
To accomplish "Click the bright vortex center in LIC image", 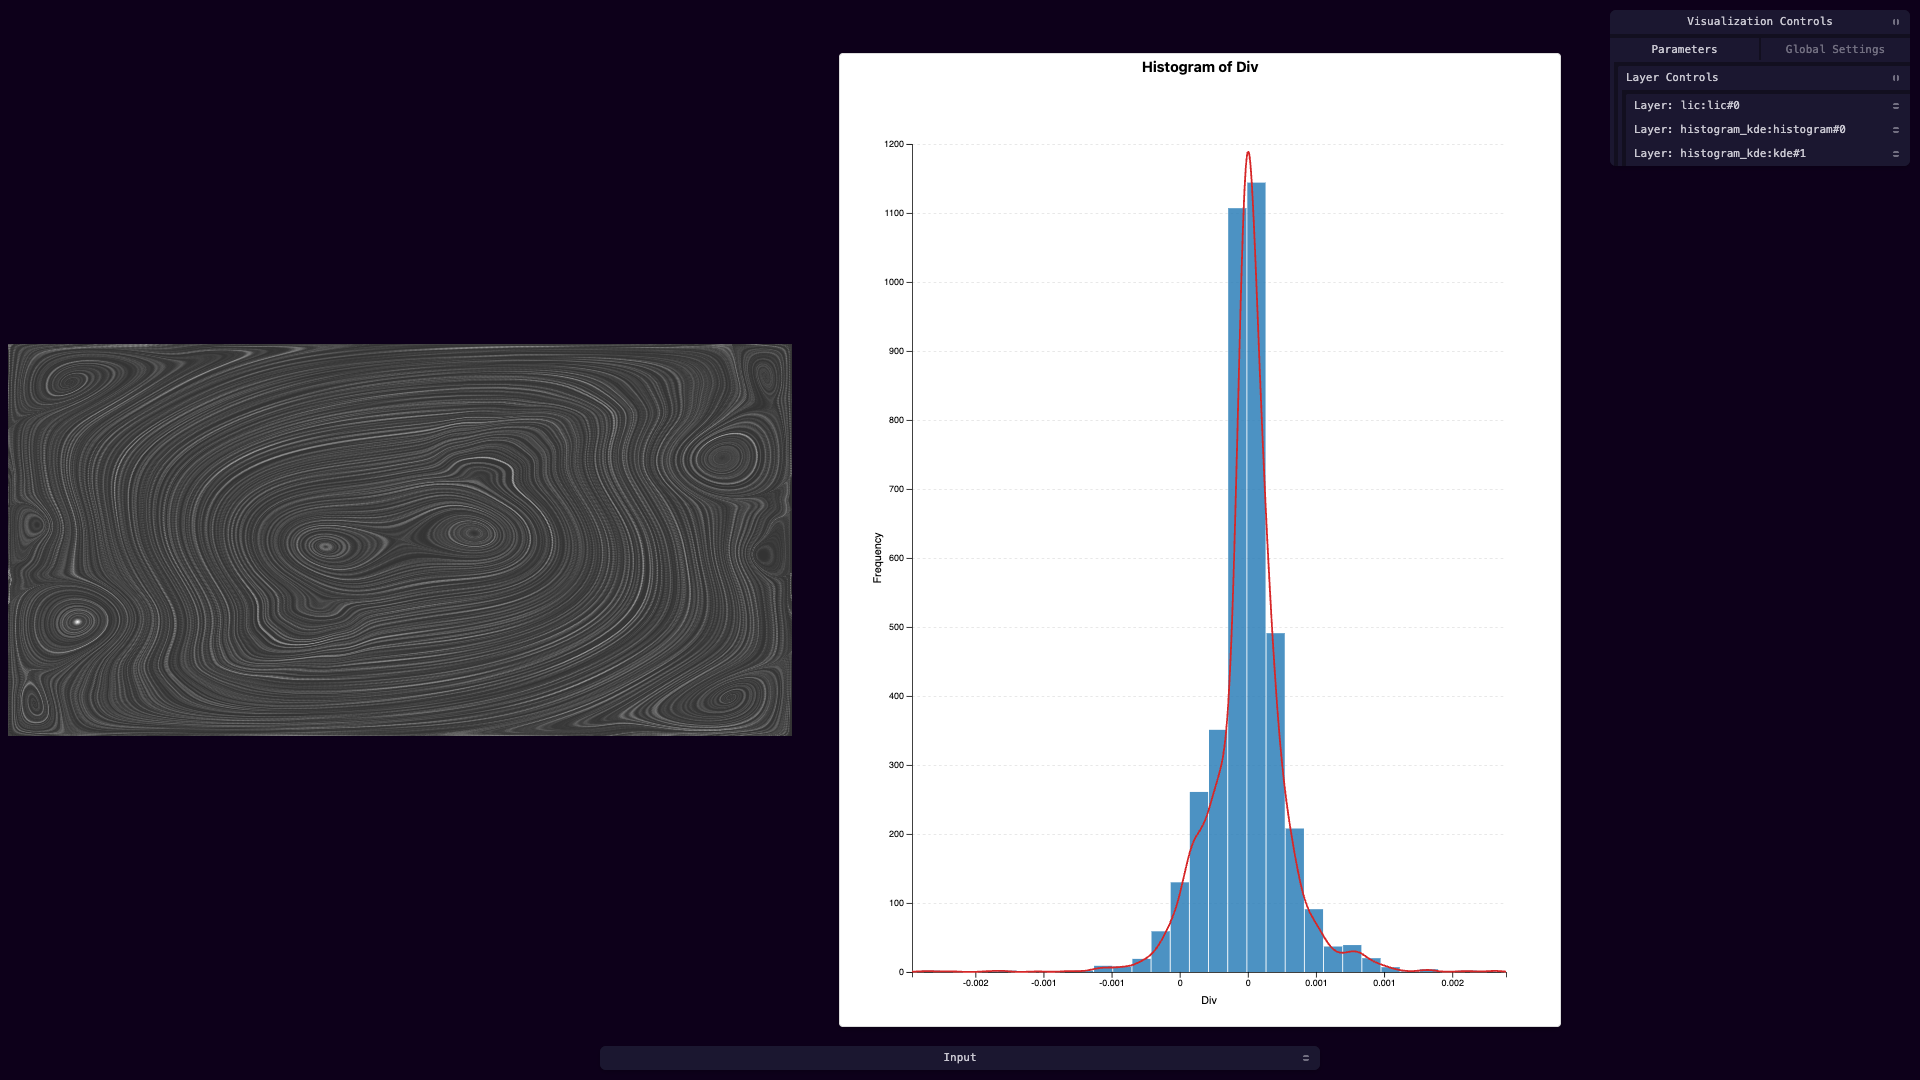I will pyautogui.click(x=77, y=622).
